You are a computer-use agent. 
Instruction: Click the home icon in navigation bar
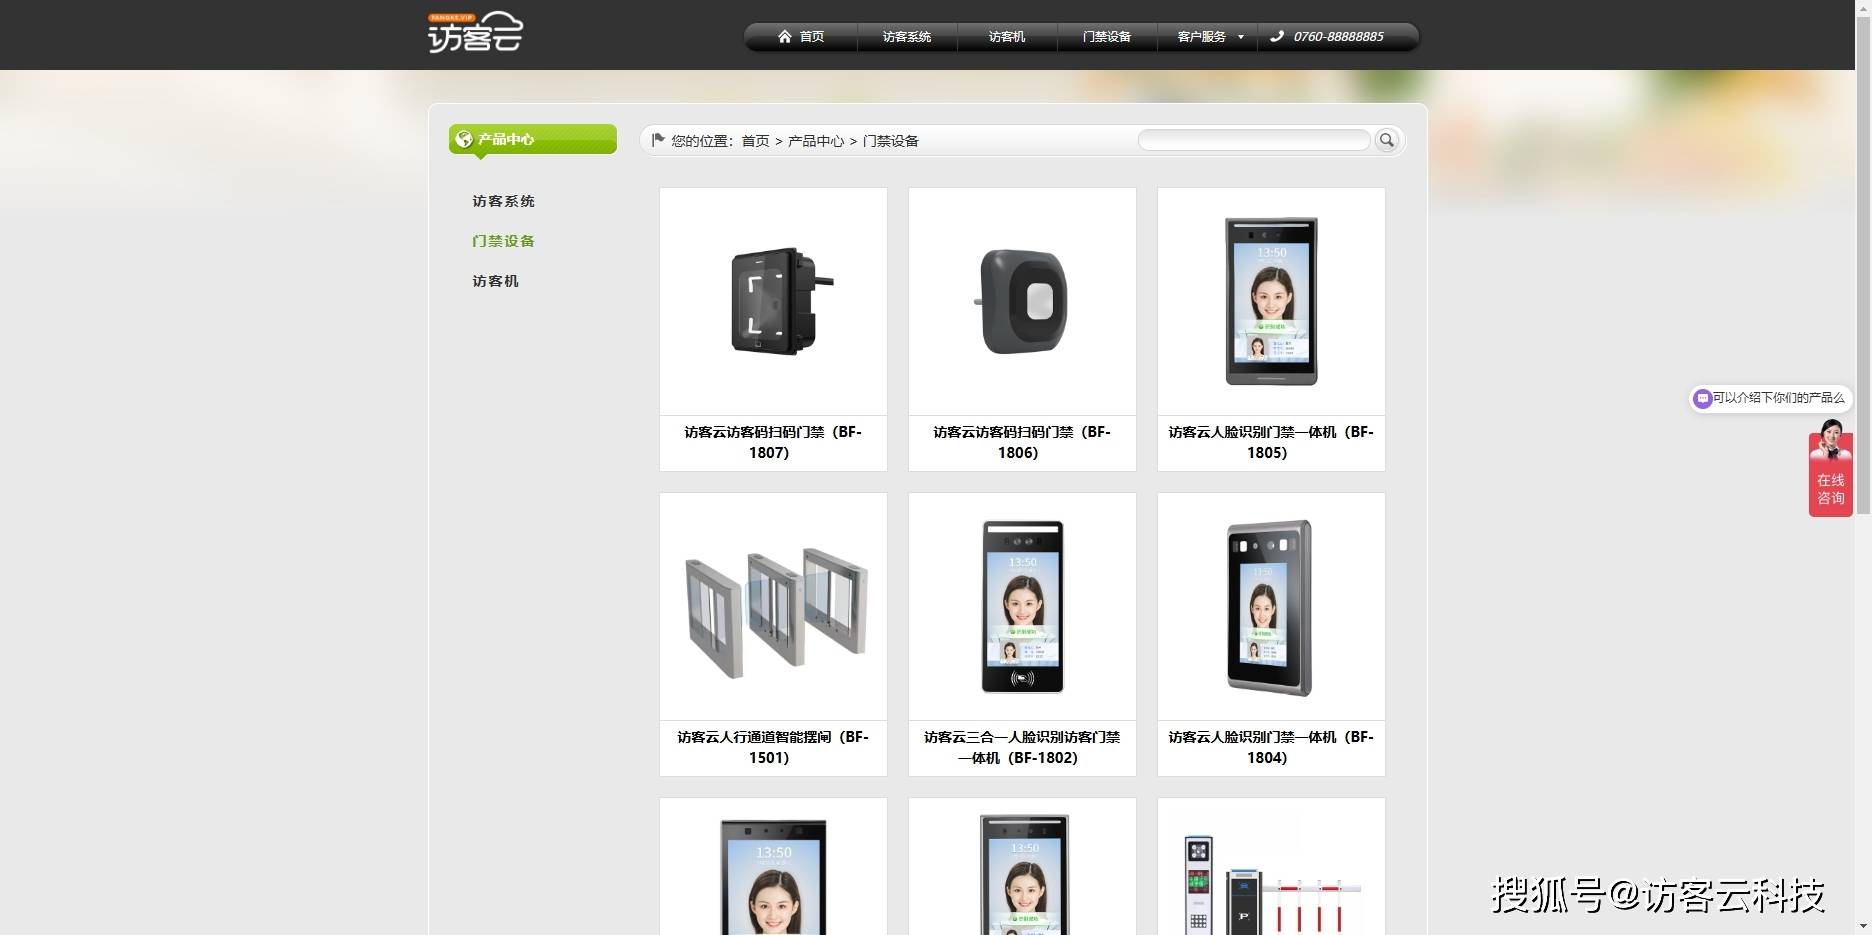[x=785, y=37]
